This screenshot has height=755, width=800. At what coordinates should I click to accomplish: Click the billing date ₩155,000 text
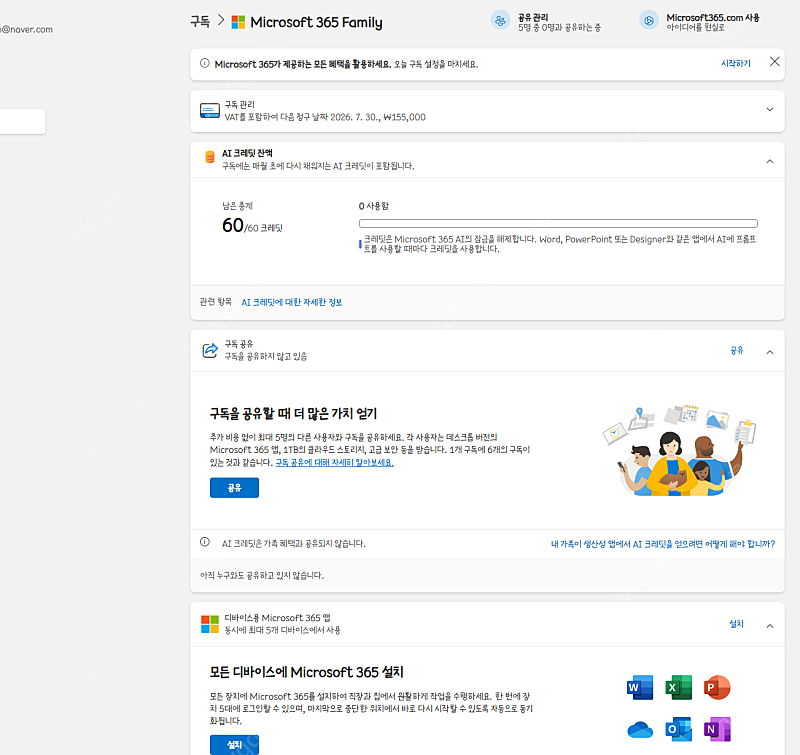325,117
